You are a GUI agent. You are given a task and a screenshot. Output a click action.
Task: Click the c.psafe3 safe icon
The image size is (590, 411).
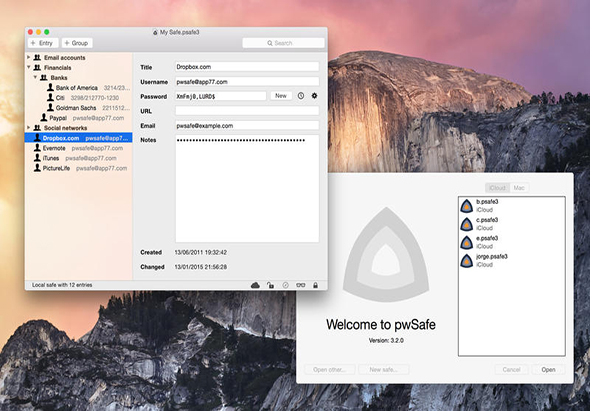tap(467, 224)
